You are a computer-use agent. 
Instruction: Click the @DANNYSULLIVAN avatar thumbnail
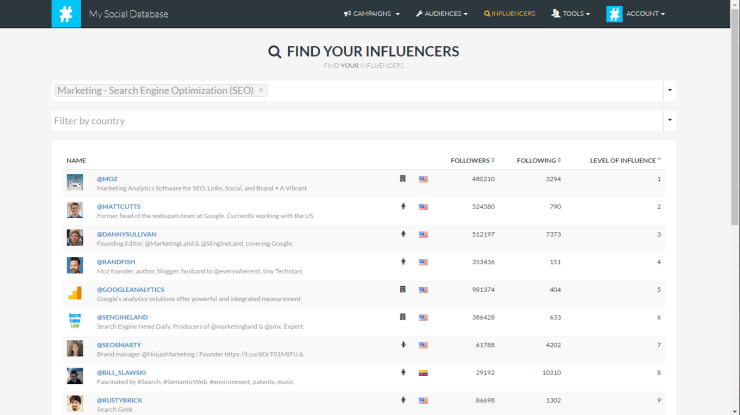(75, 237)
